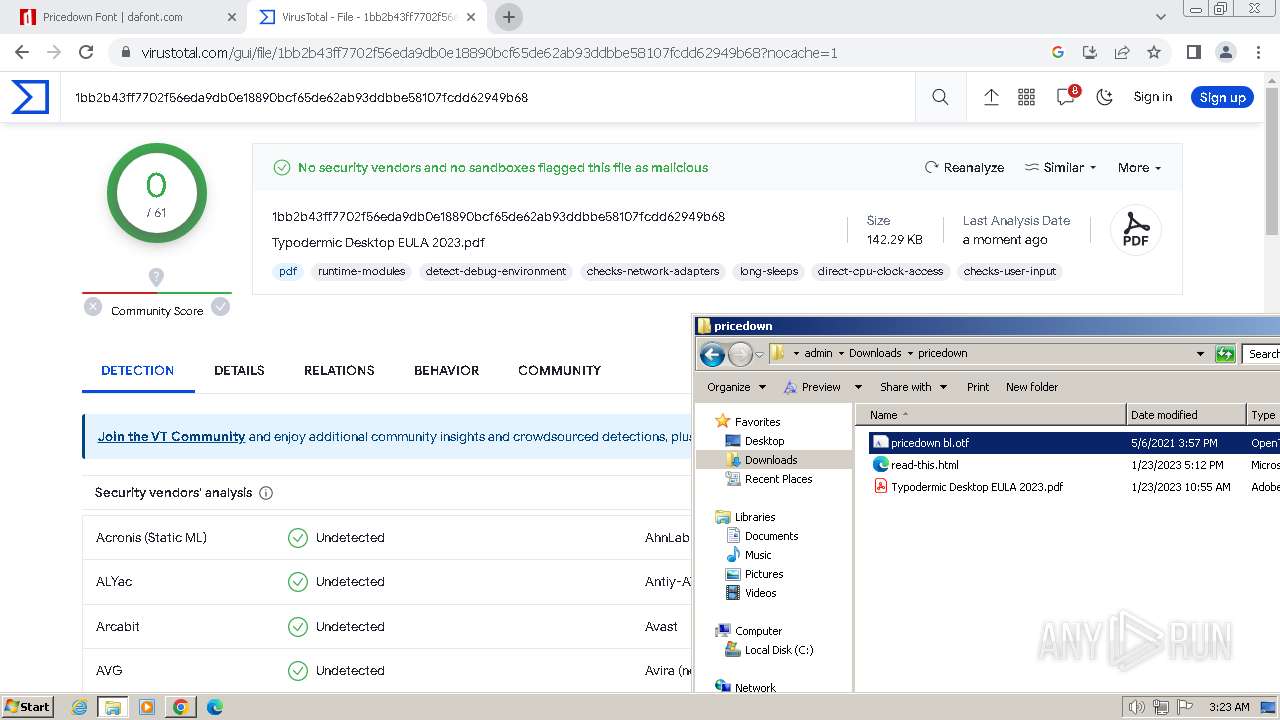Open Preview dropdown arrow in Explorer

click(860, 387)
